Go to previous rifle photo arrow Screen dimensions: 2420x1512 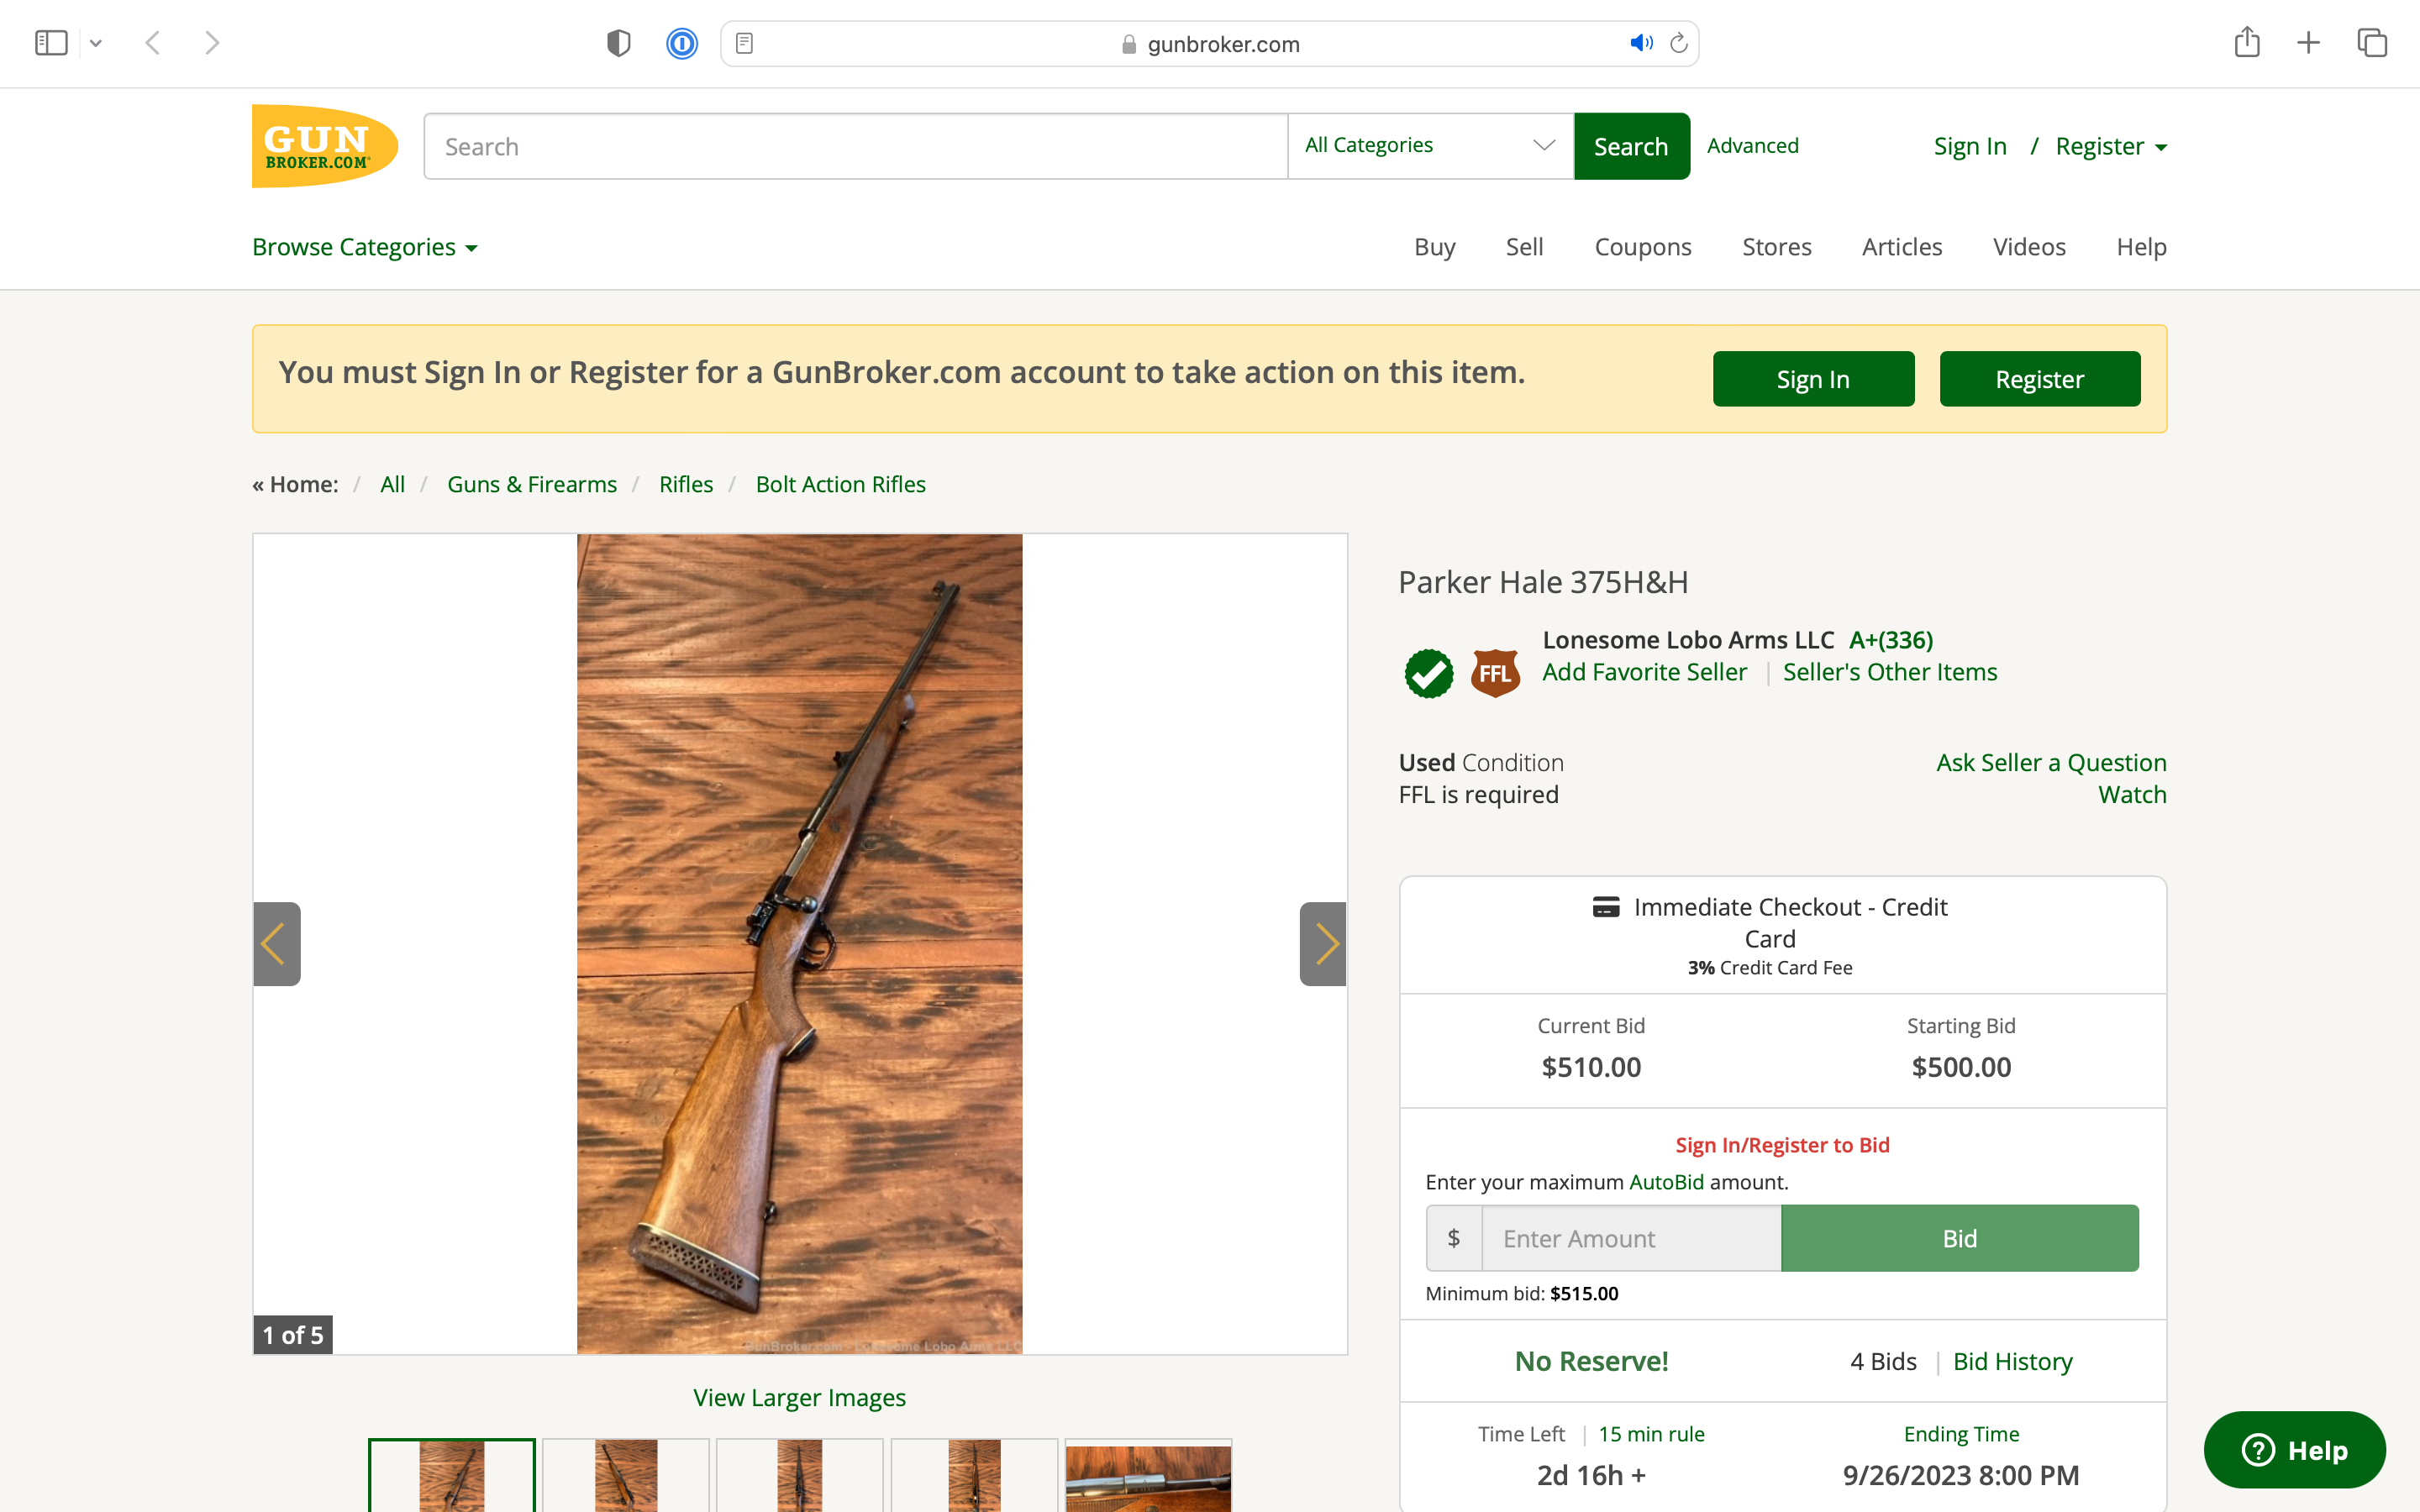(277, 944)
